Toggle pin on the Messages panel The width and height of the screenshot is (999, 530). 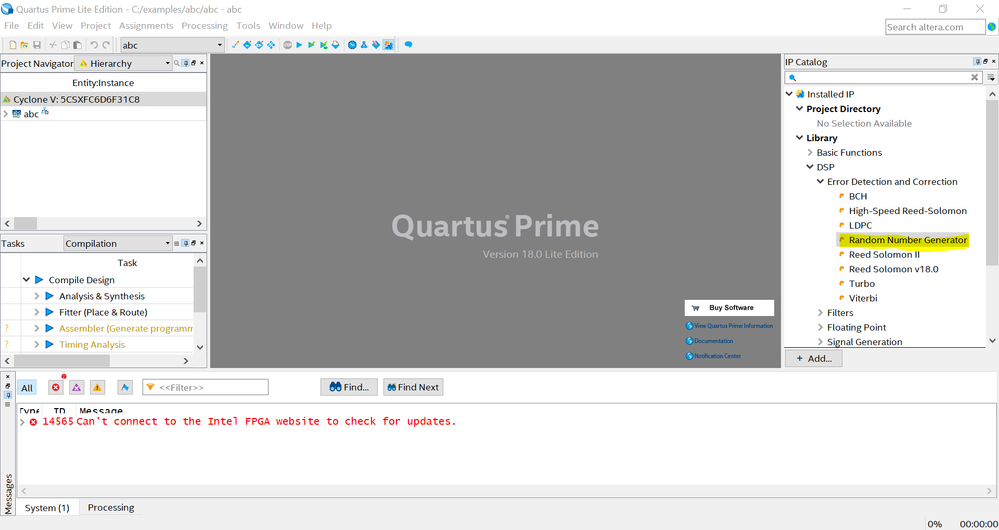[x=8, y=395]
